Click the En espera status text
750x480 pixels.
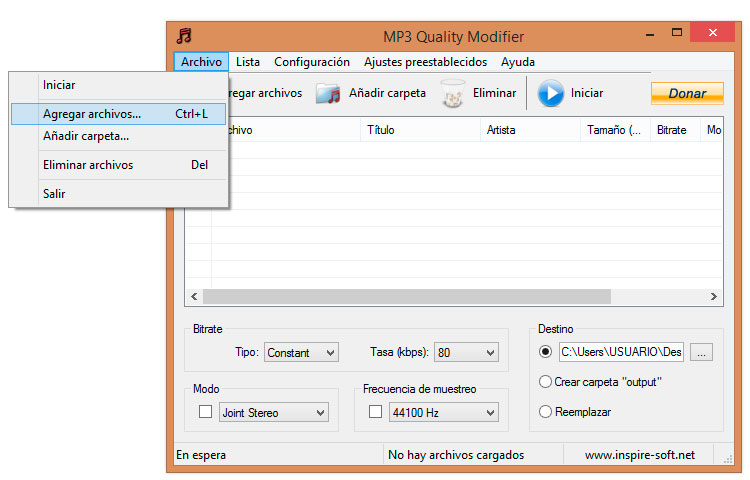201,455
